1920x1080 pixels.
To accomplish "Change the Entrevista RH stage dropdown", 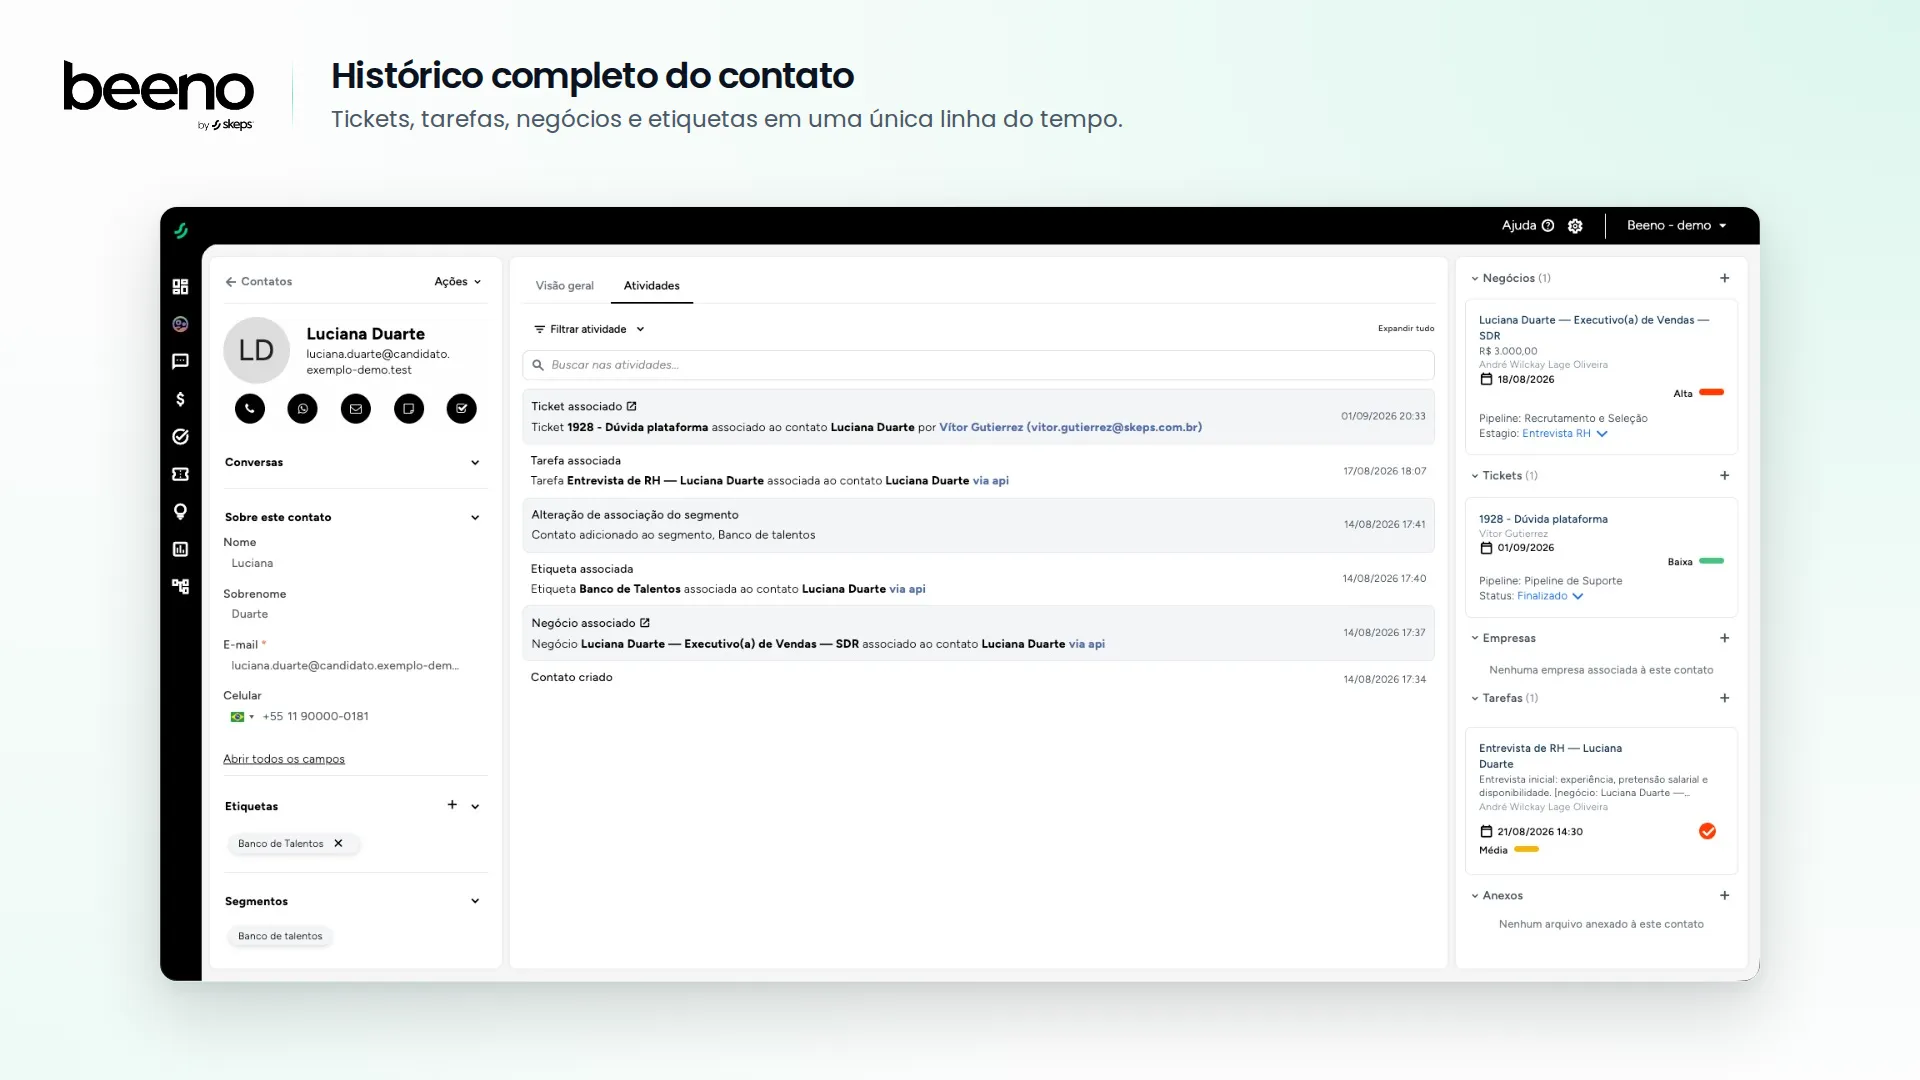I will click(1565, 433).
